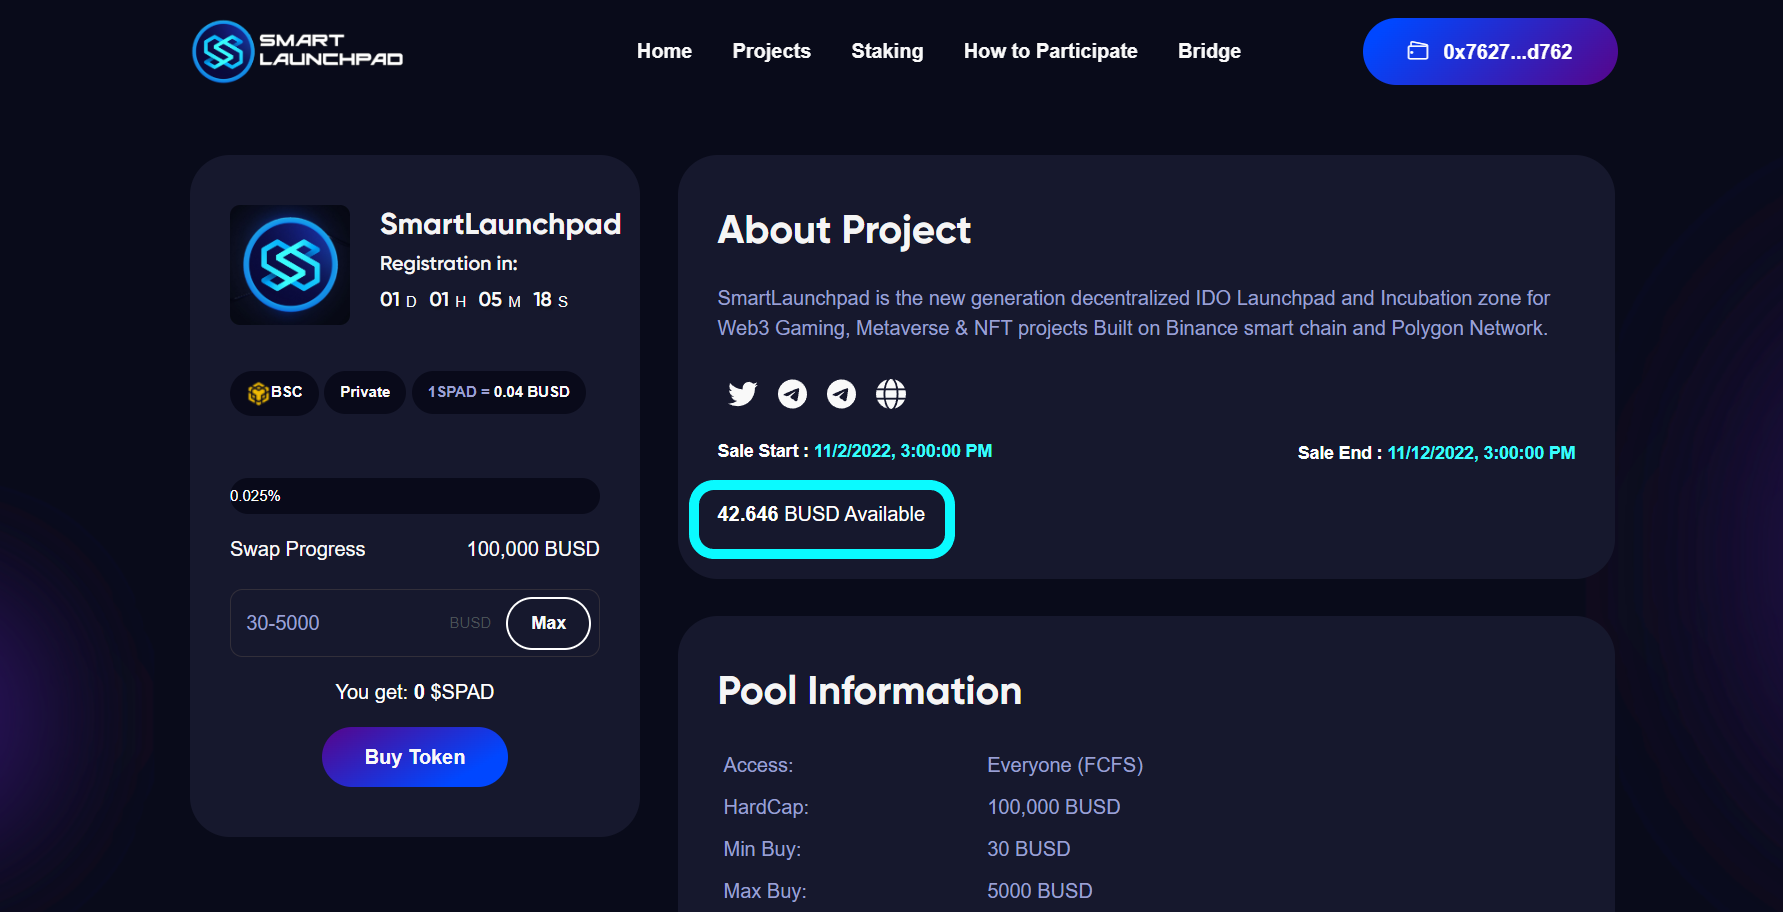Screen dimensions: 1783x912
Task: Click the You get 0 $SPAD text
Action: (x=415, y=692)
